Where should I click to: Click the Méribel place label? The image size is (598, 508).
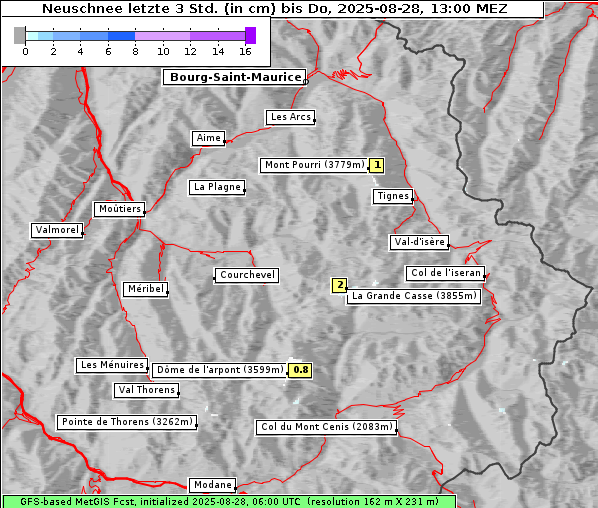tap(146, 289)
